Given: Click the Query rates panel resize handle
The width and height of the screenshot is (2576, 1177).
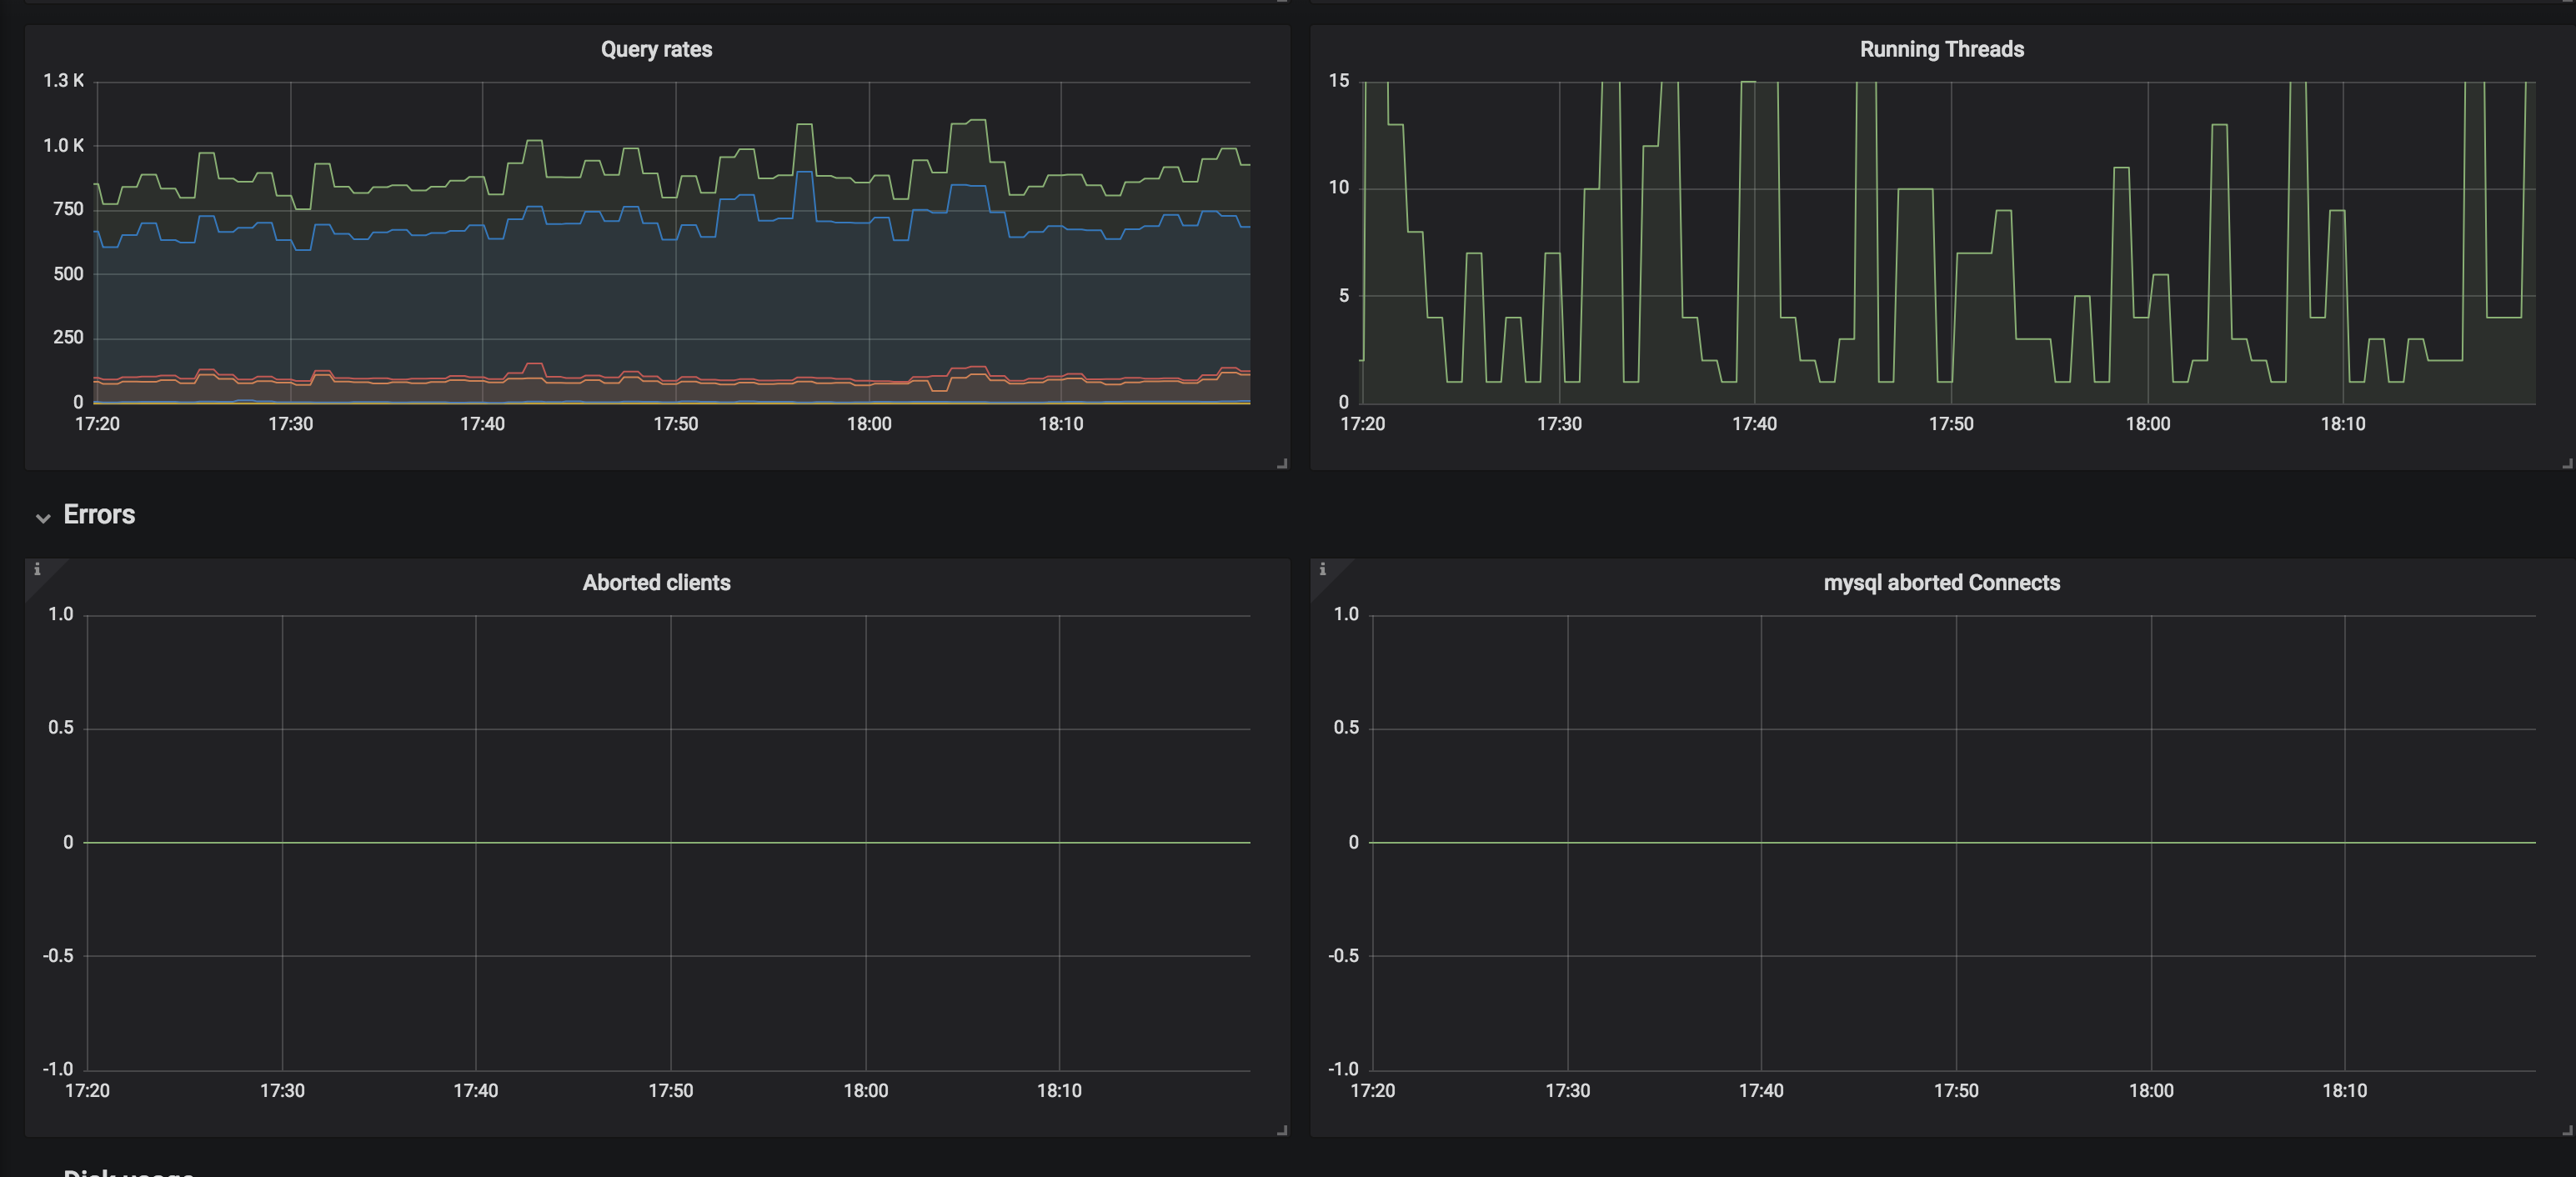Looking at the screenshot, I should [1282, 463].
